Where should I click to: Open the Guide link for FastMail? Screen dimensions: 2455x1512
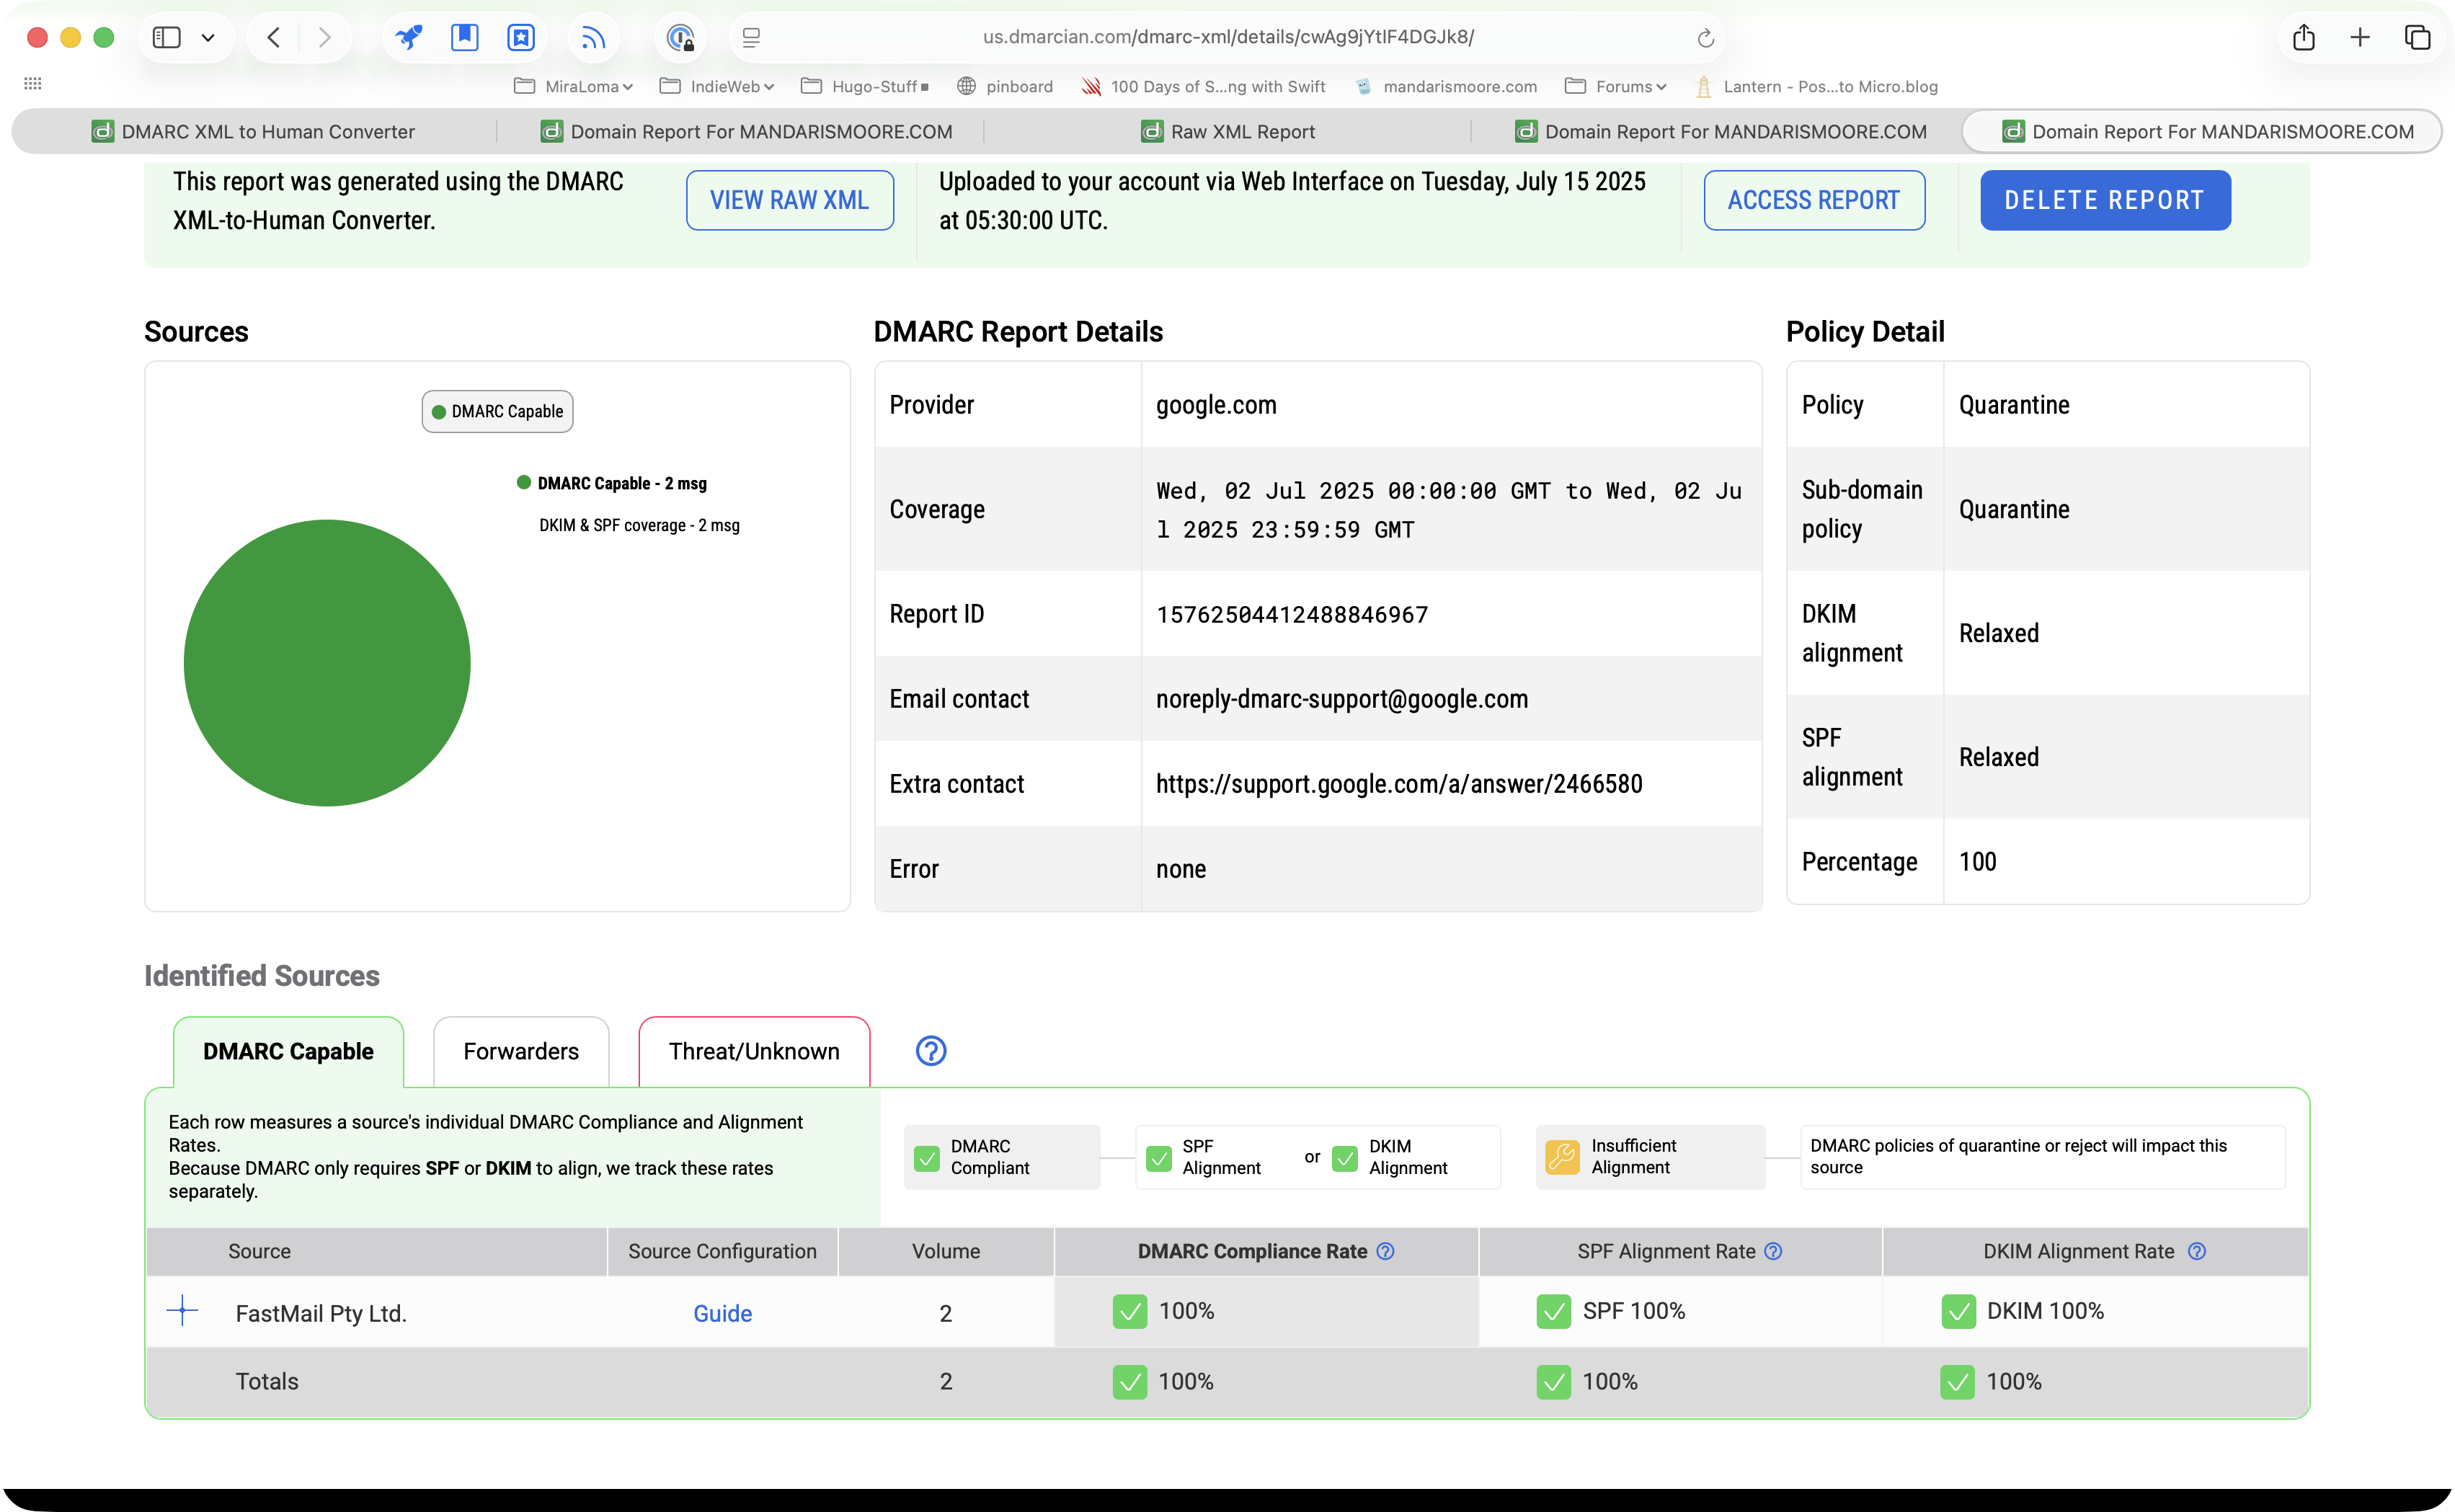tap(723, 1314)
